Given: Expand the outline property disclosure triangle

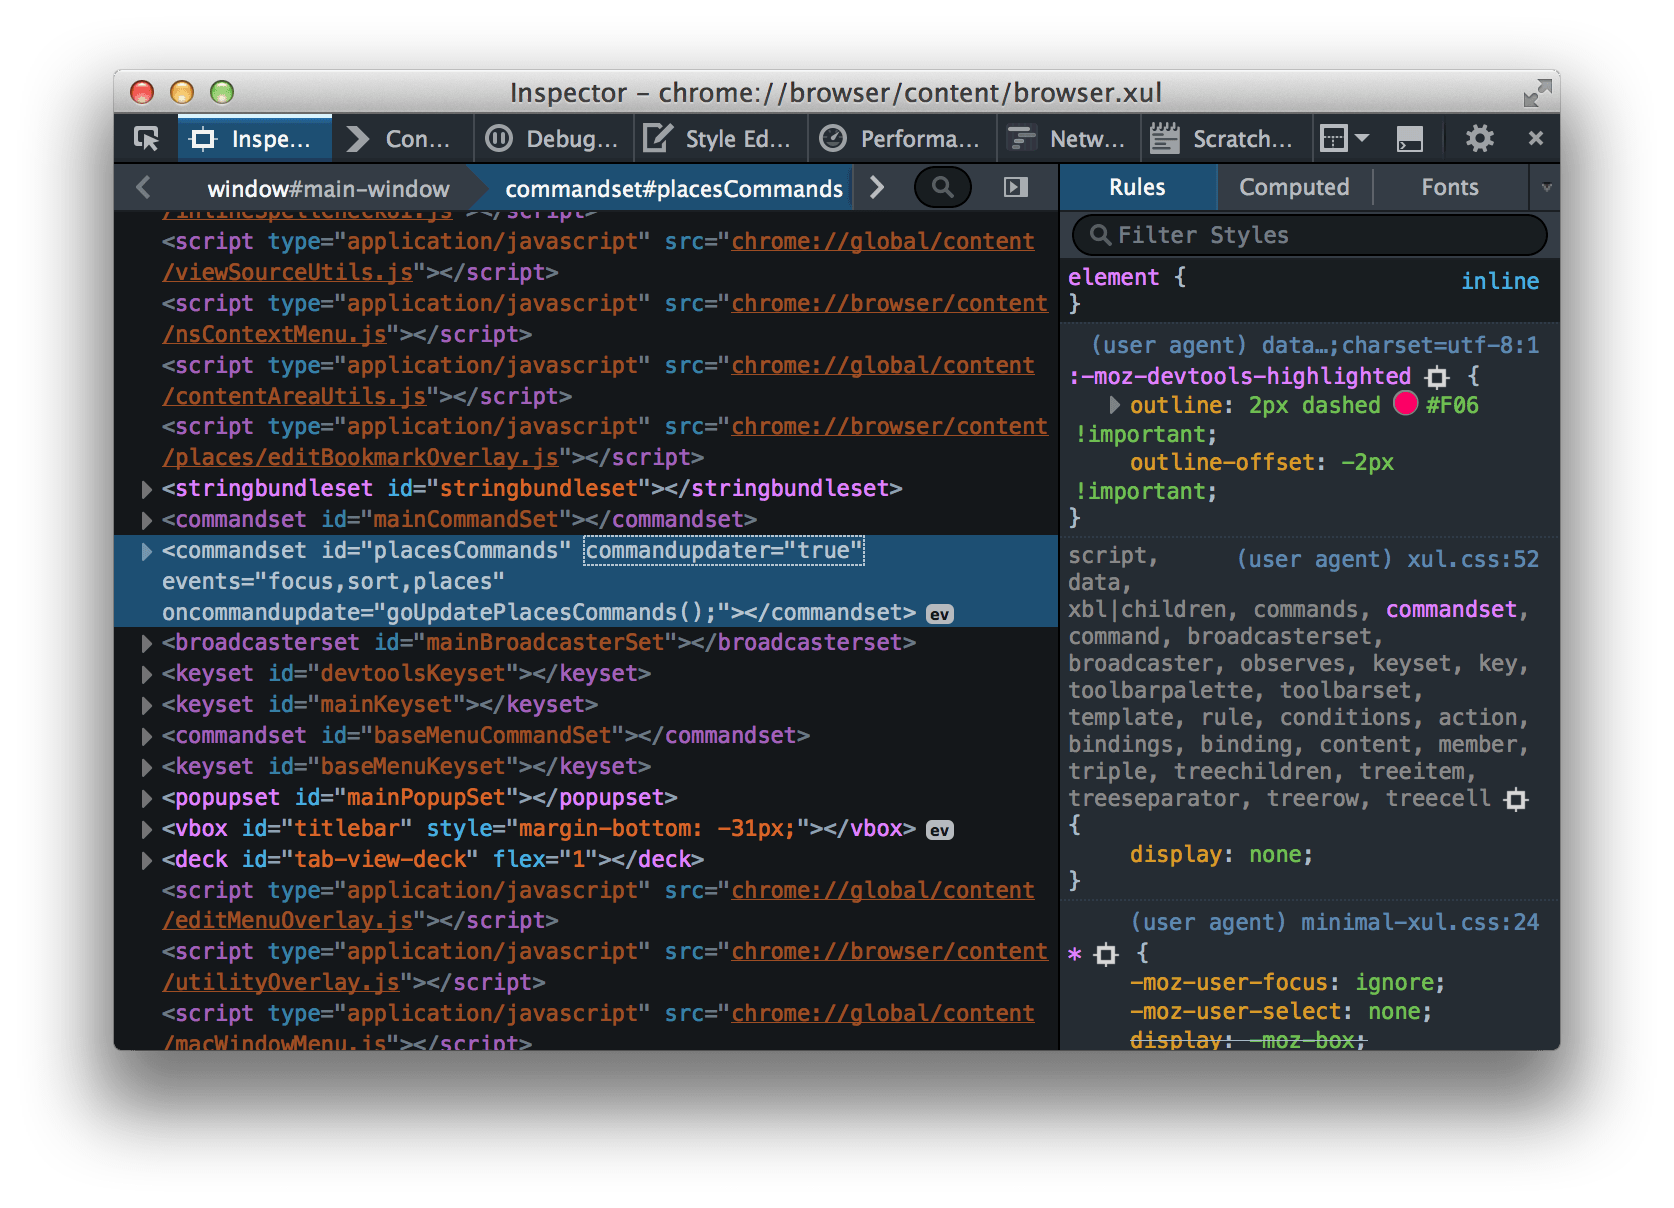Looking at the screenshot, I should click(1113, 405).
